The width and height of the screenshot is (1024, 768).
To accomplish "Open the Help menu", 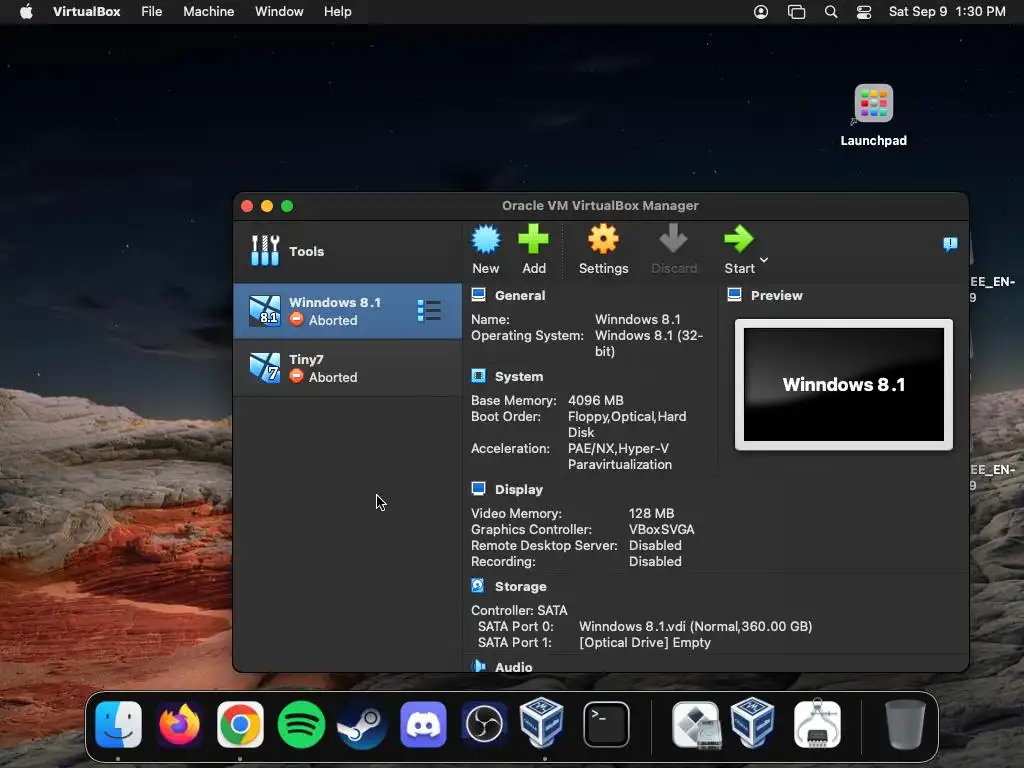I will pyautogui.click(x=338, y=12).
